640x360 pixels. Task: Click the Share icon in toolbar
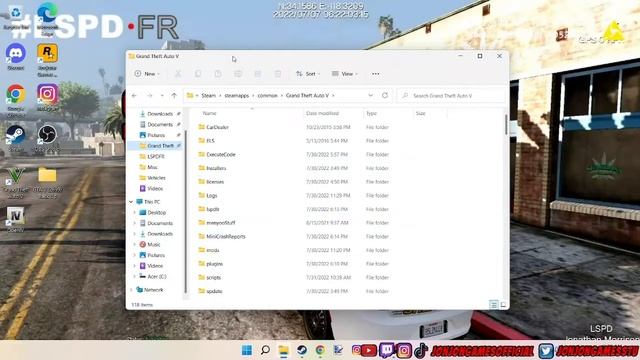click(x=258, y=74)
